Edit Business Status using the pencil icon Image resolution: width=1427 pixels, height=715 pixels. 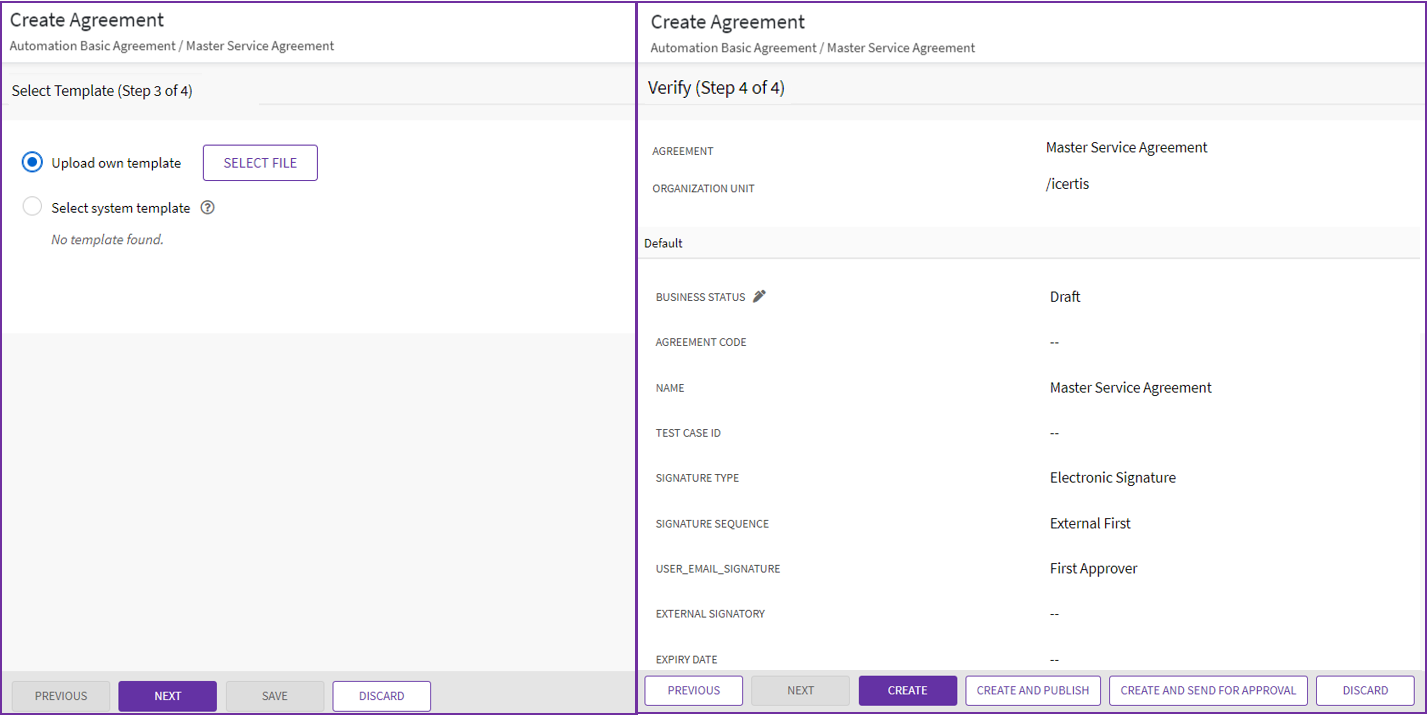pos(759,296)
